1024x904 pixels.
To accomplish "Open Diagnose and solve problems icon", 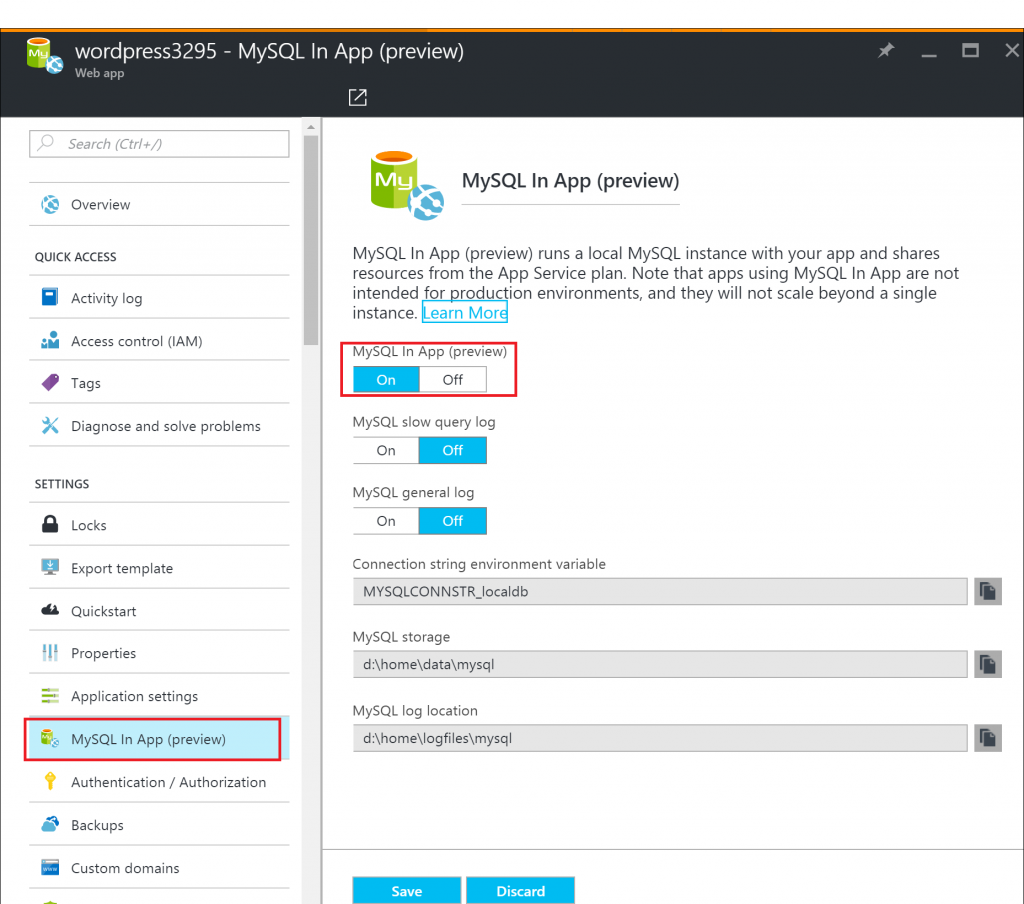I will 48,426.
